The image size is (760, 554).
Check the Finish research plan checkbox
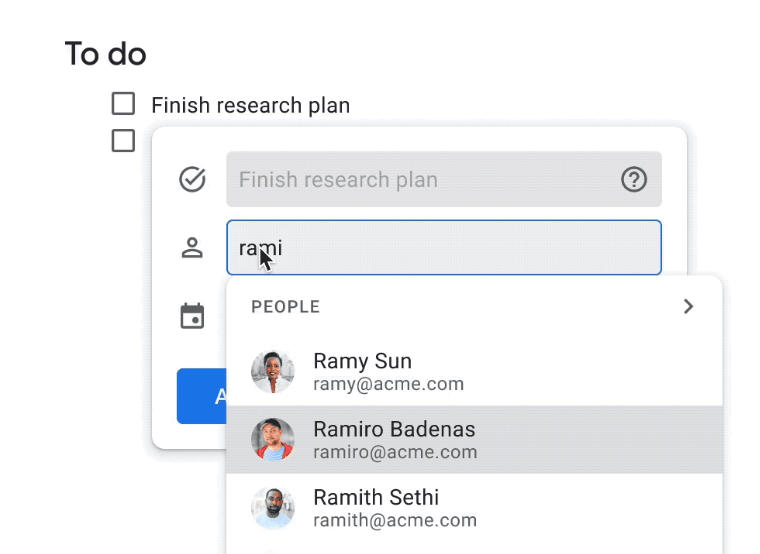123,103
